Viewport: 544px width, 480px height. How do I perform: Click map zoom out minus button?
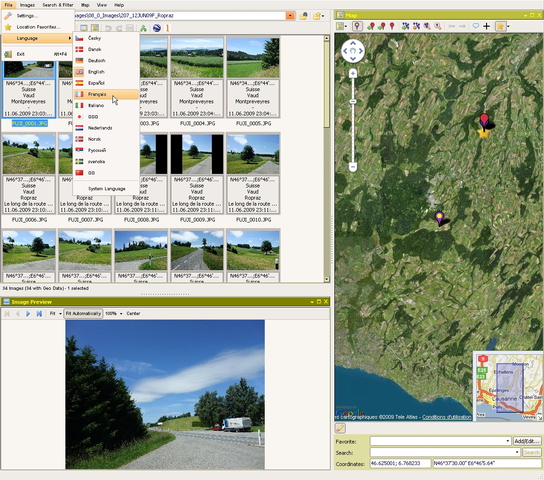(353, 167)
